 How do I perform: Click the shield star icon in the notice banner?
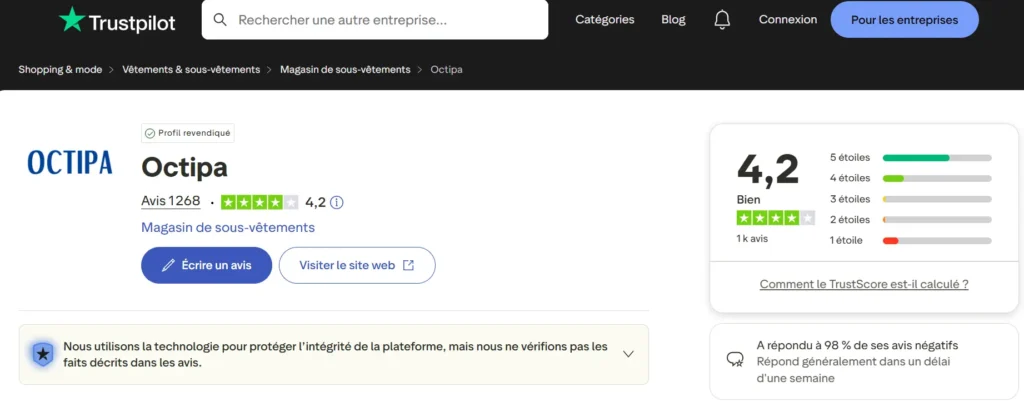point(42,354)
